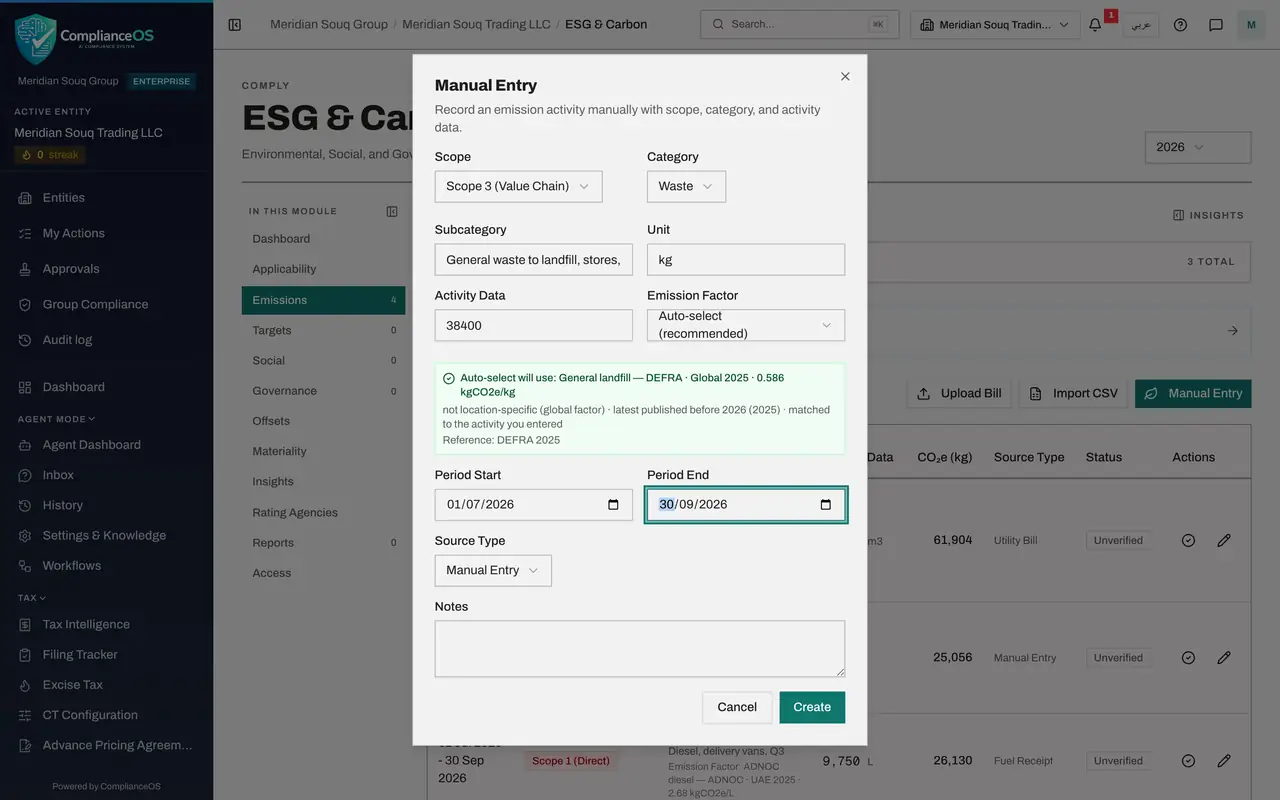Open the Category Waste dropdown
Image resolution: width=1280 pixels, height=800 pixels.
tap(686, 186)
